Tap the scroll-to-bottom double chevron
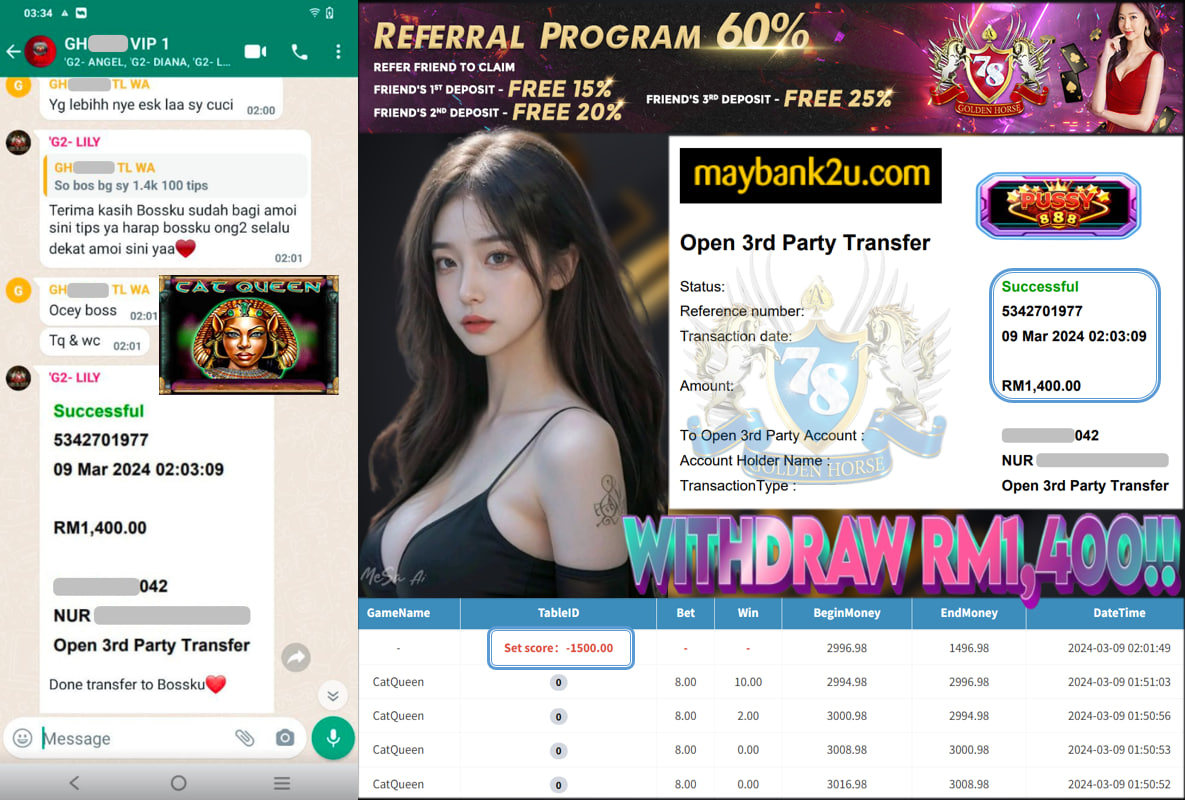Screen dimensions: 1185x800 (x=333, y=695)
